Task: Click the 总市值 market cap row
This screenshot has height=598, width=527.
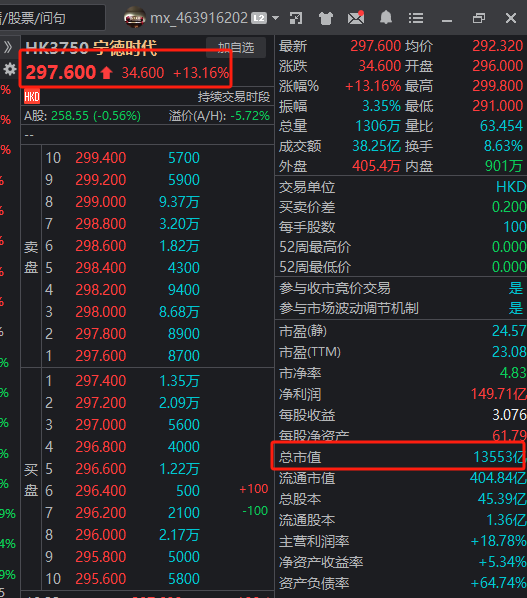Action: coord(399,456)
